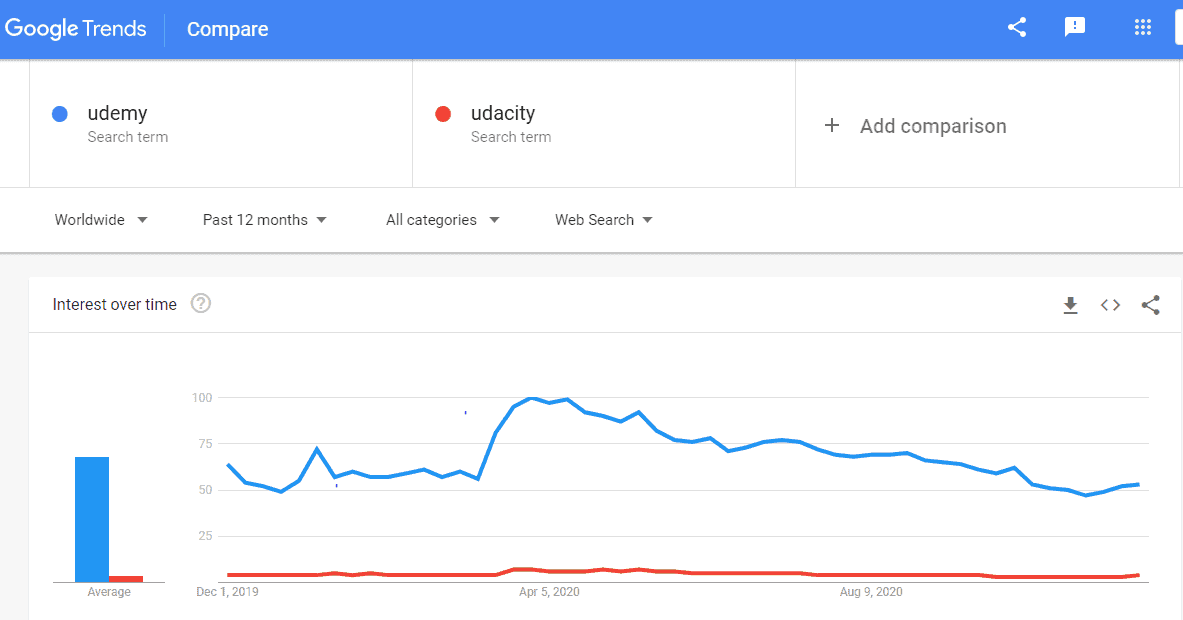
Task: Select the Compare header item
Action: 227,29
